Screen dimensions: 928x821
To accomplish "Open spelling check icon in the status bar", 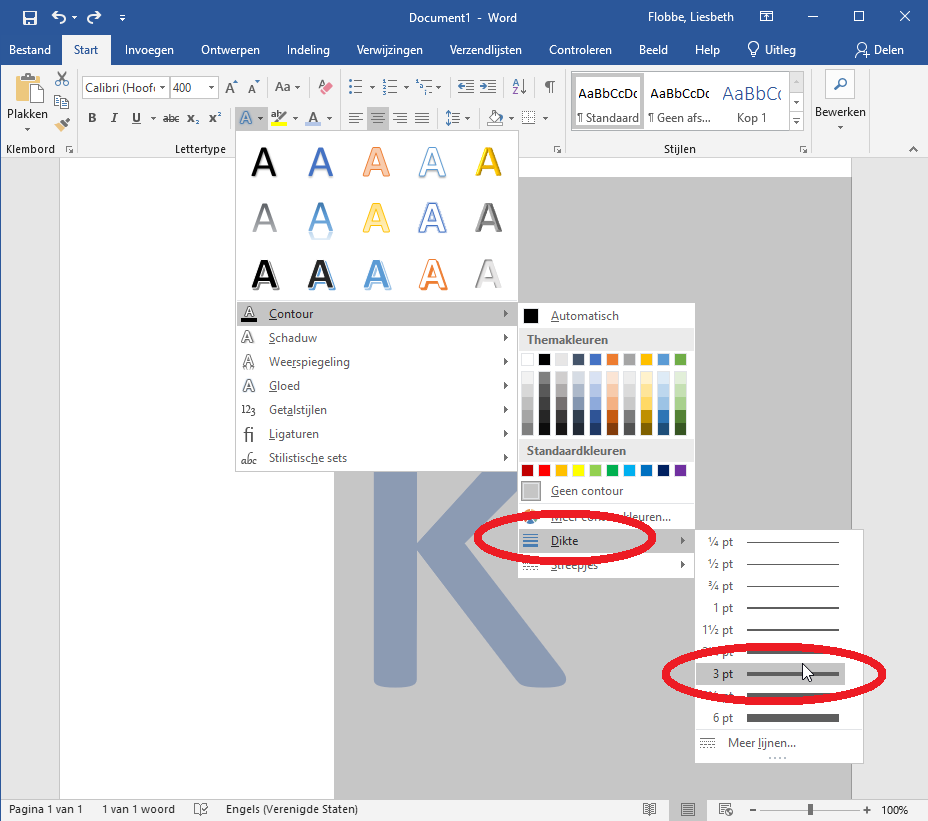I will coord(201,809).
